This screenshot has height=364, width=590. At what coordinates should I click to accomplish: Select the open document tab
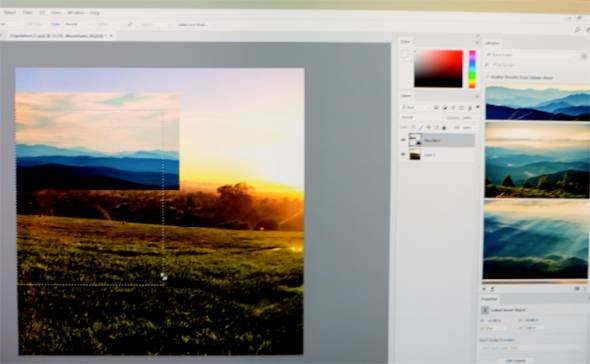[58, 36]
